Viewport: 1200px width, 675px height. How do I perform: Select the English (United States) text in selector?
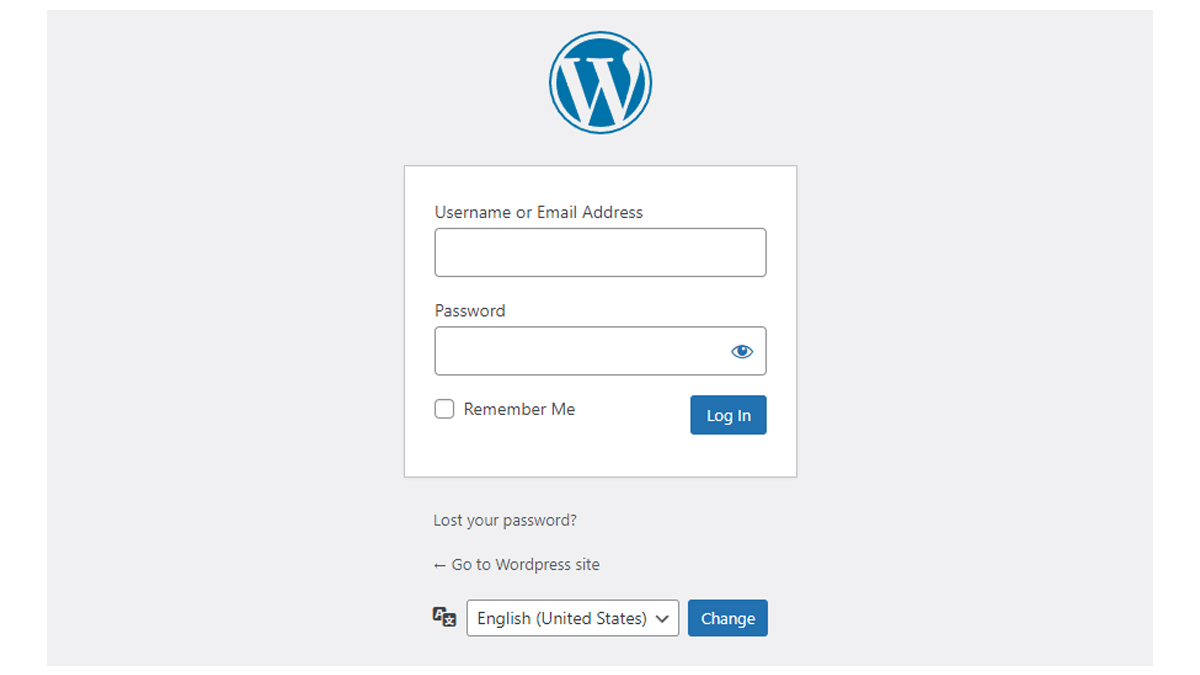562,618
